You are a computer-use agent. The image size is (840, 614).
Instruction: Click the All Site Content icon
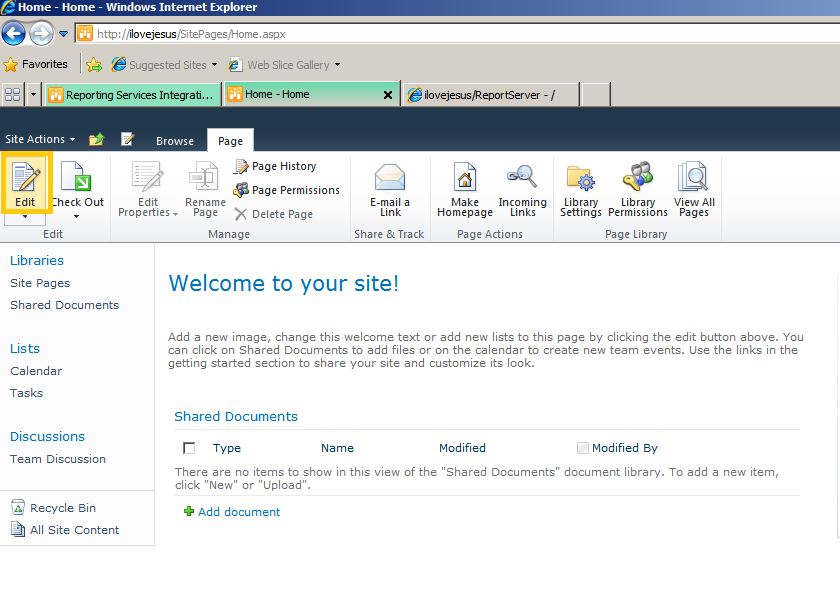[x=18, y=530]
